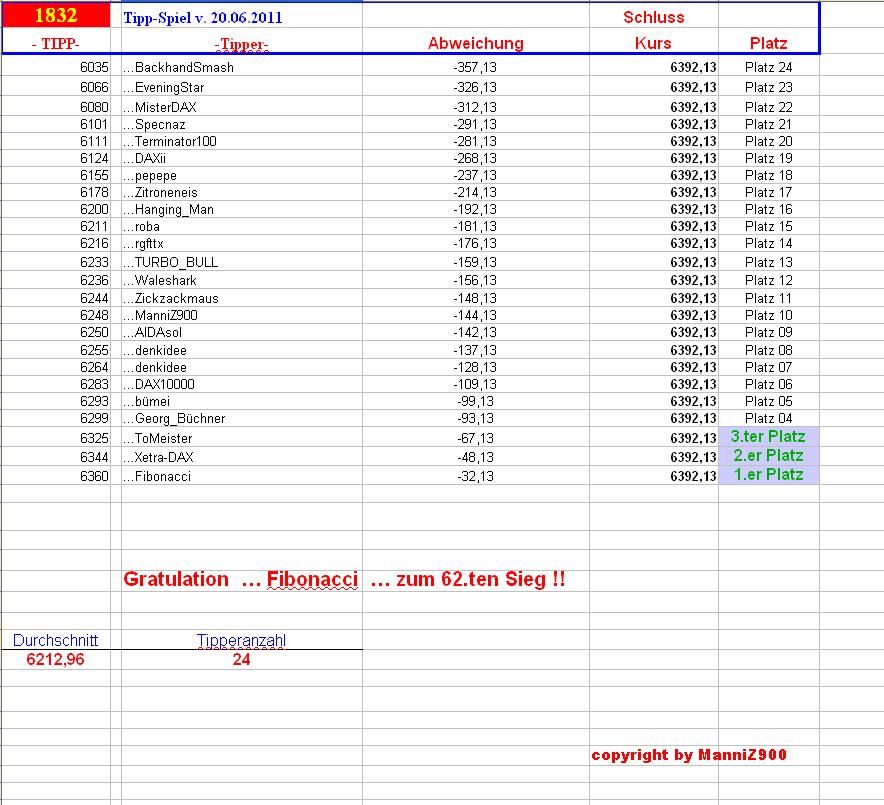Click the deviation value -357,13
This screenshot has height=805, width=884.
[475, 68]
